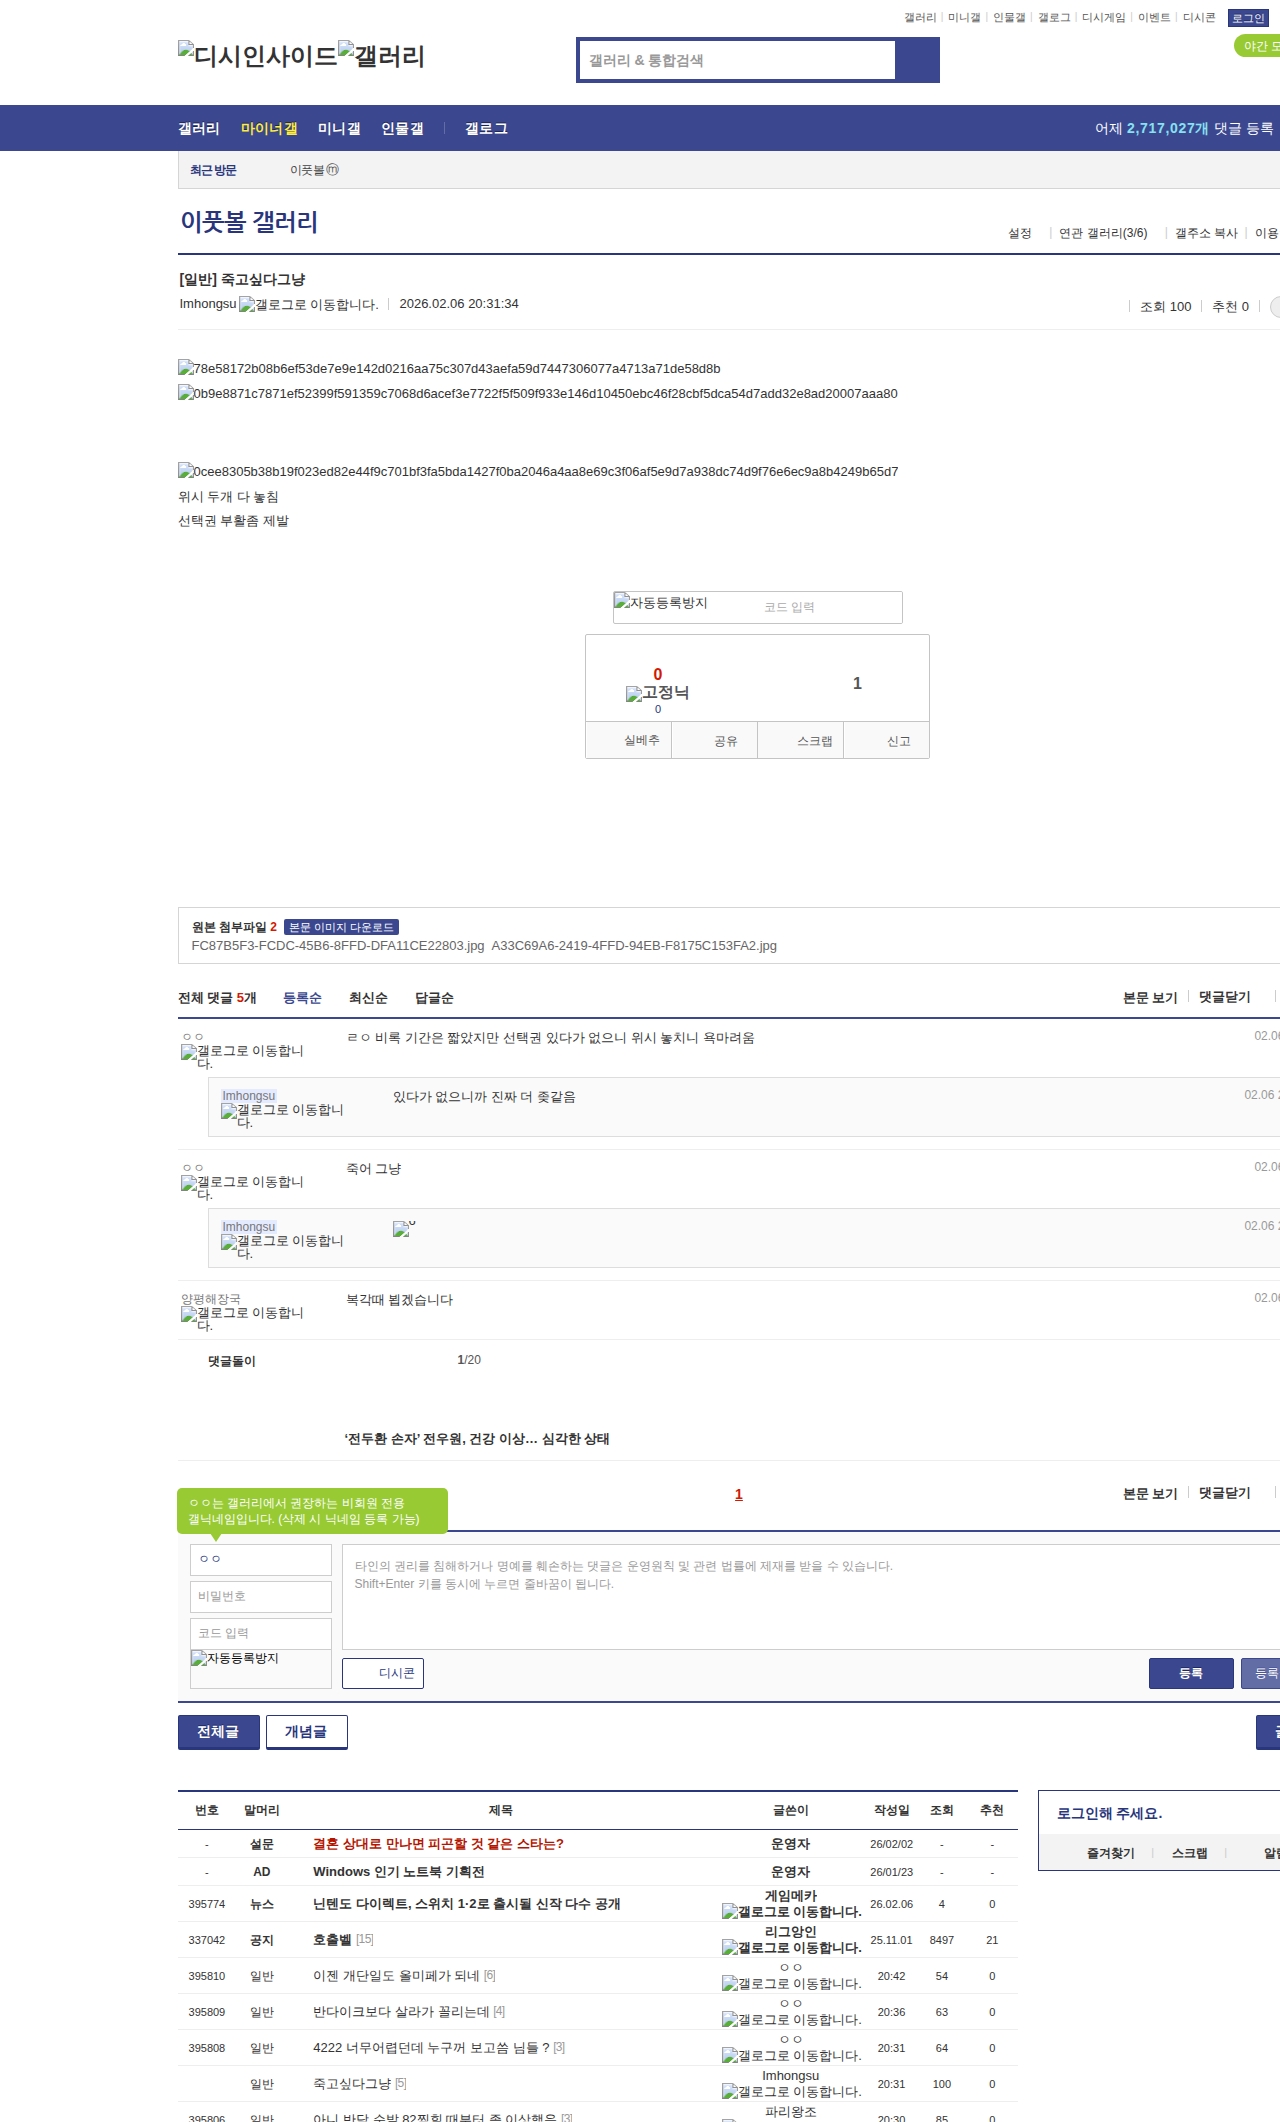The height and width of the screenshot is (2122, 1280).
Task: Expand 연관 갤러리(3/6) list
Action: pos(1103,233)
